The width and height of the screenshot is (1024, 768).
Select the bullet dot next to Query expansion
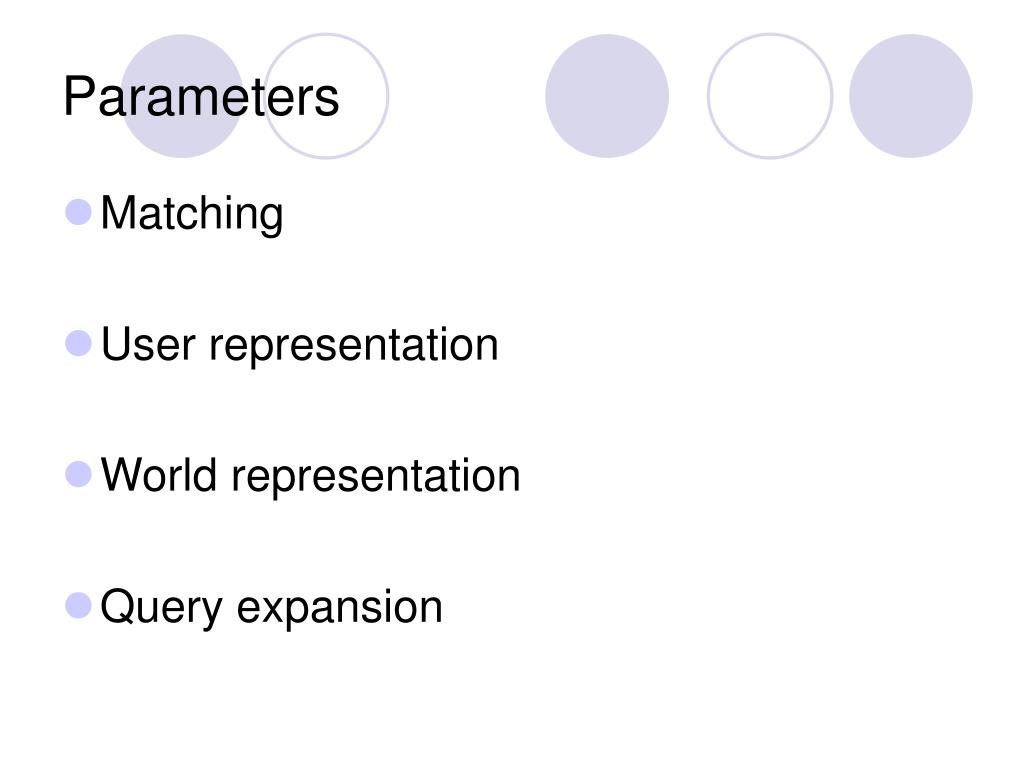pyautogui.click(x=78, y=605)
